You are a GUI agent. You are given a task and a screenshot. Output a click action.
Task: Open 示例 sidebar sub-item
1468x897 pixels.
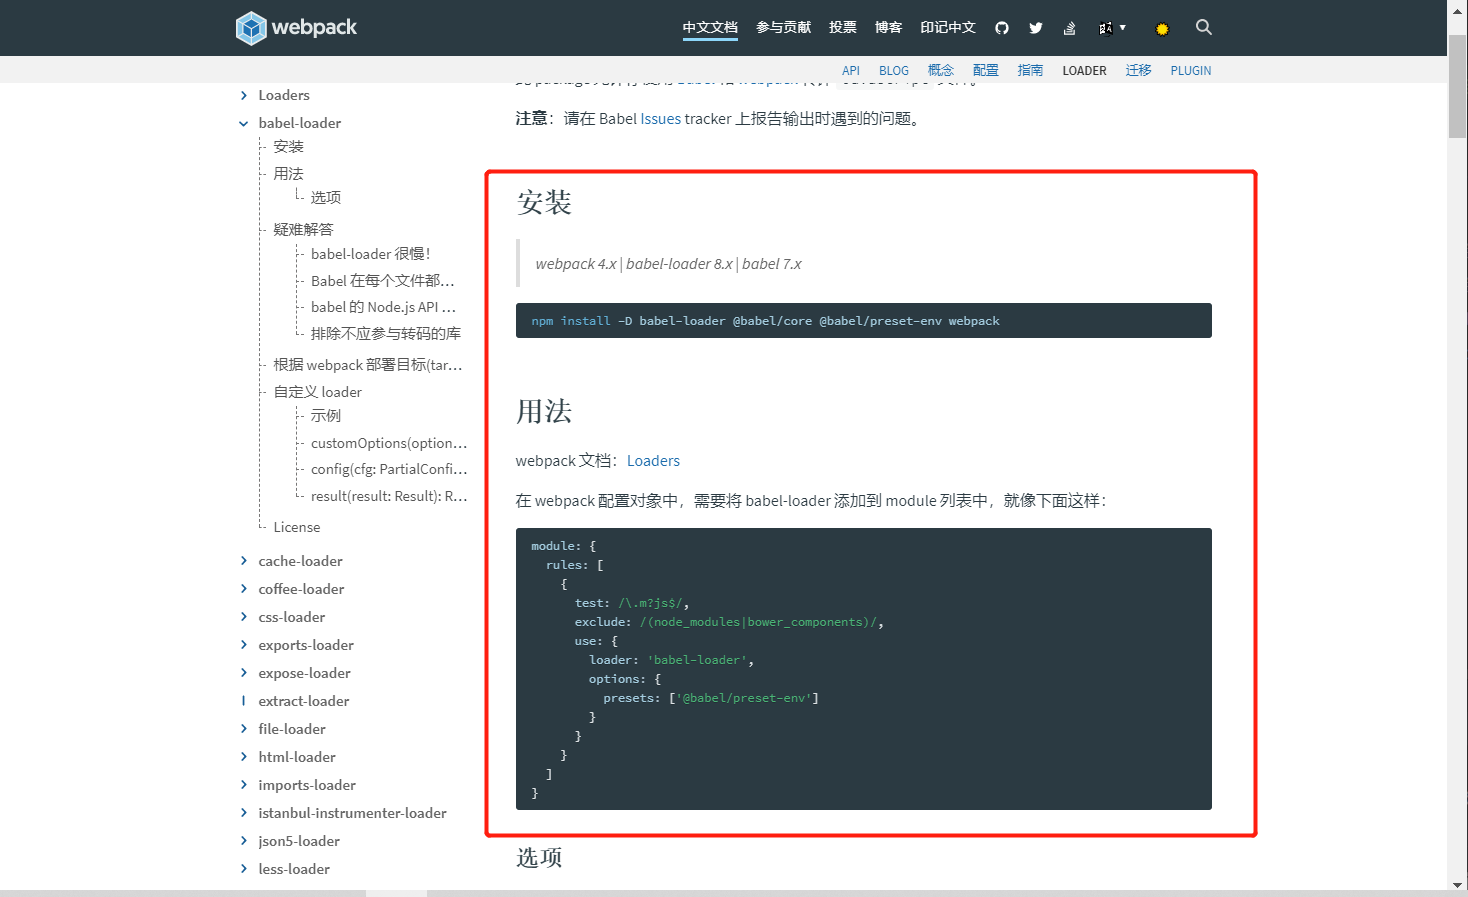point(325,415)
